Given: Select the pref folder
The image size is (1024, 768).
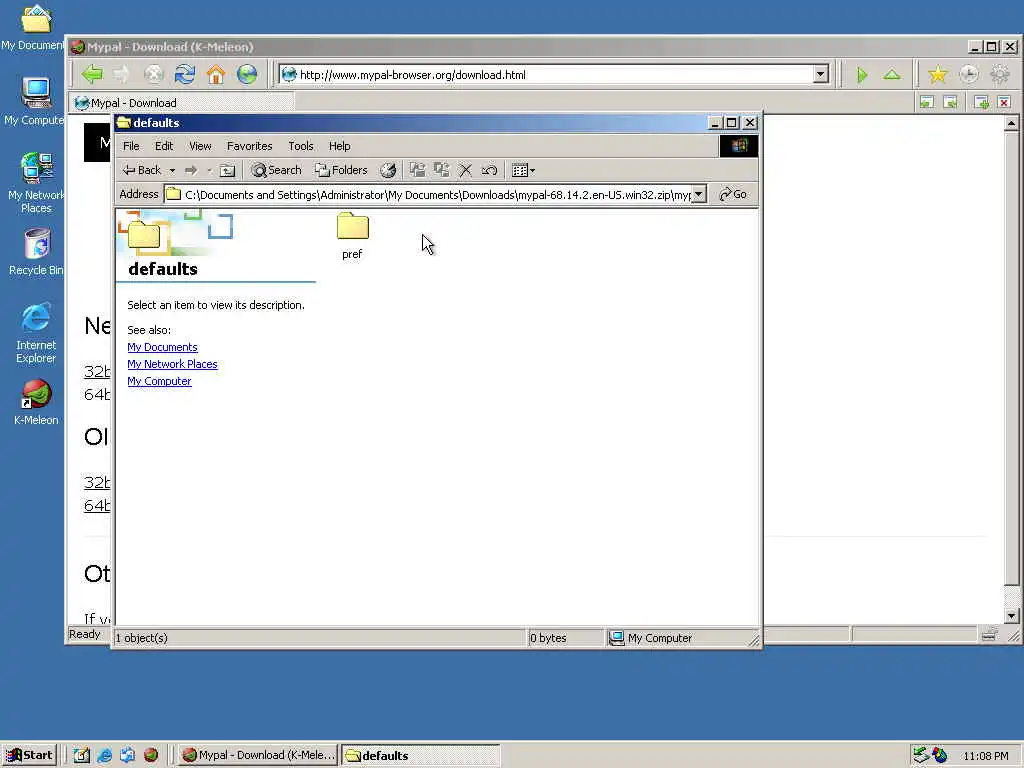Looking at the screenshot, I should pos(353,236).
